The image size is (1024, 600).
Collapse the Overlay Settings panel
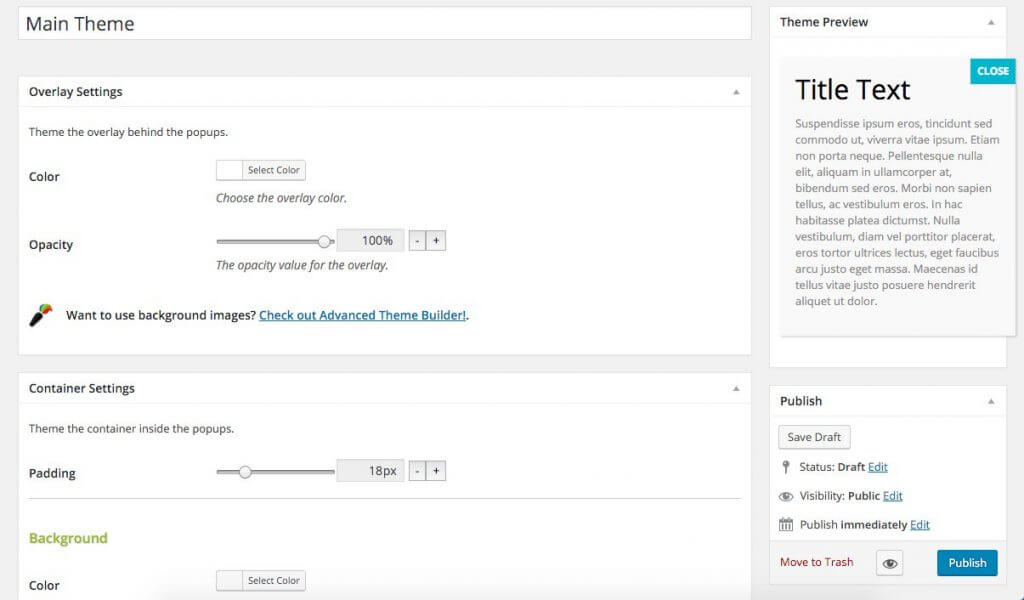[x=736, y=92]
